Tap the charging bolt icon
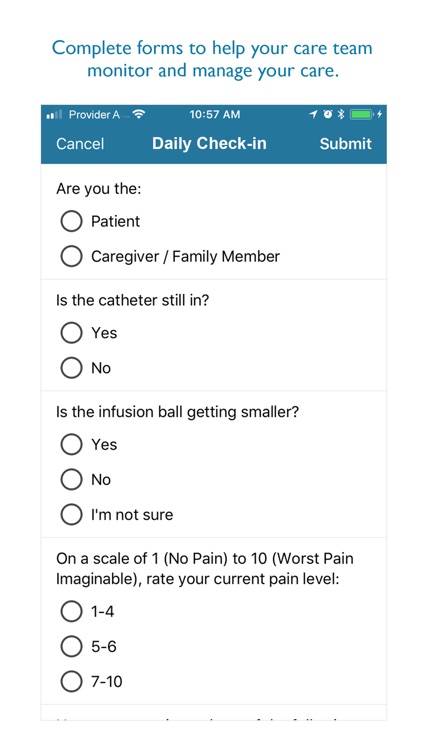422x750 pixels. (379, 114)
